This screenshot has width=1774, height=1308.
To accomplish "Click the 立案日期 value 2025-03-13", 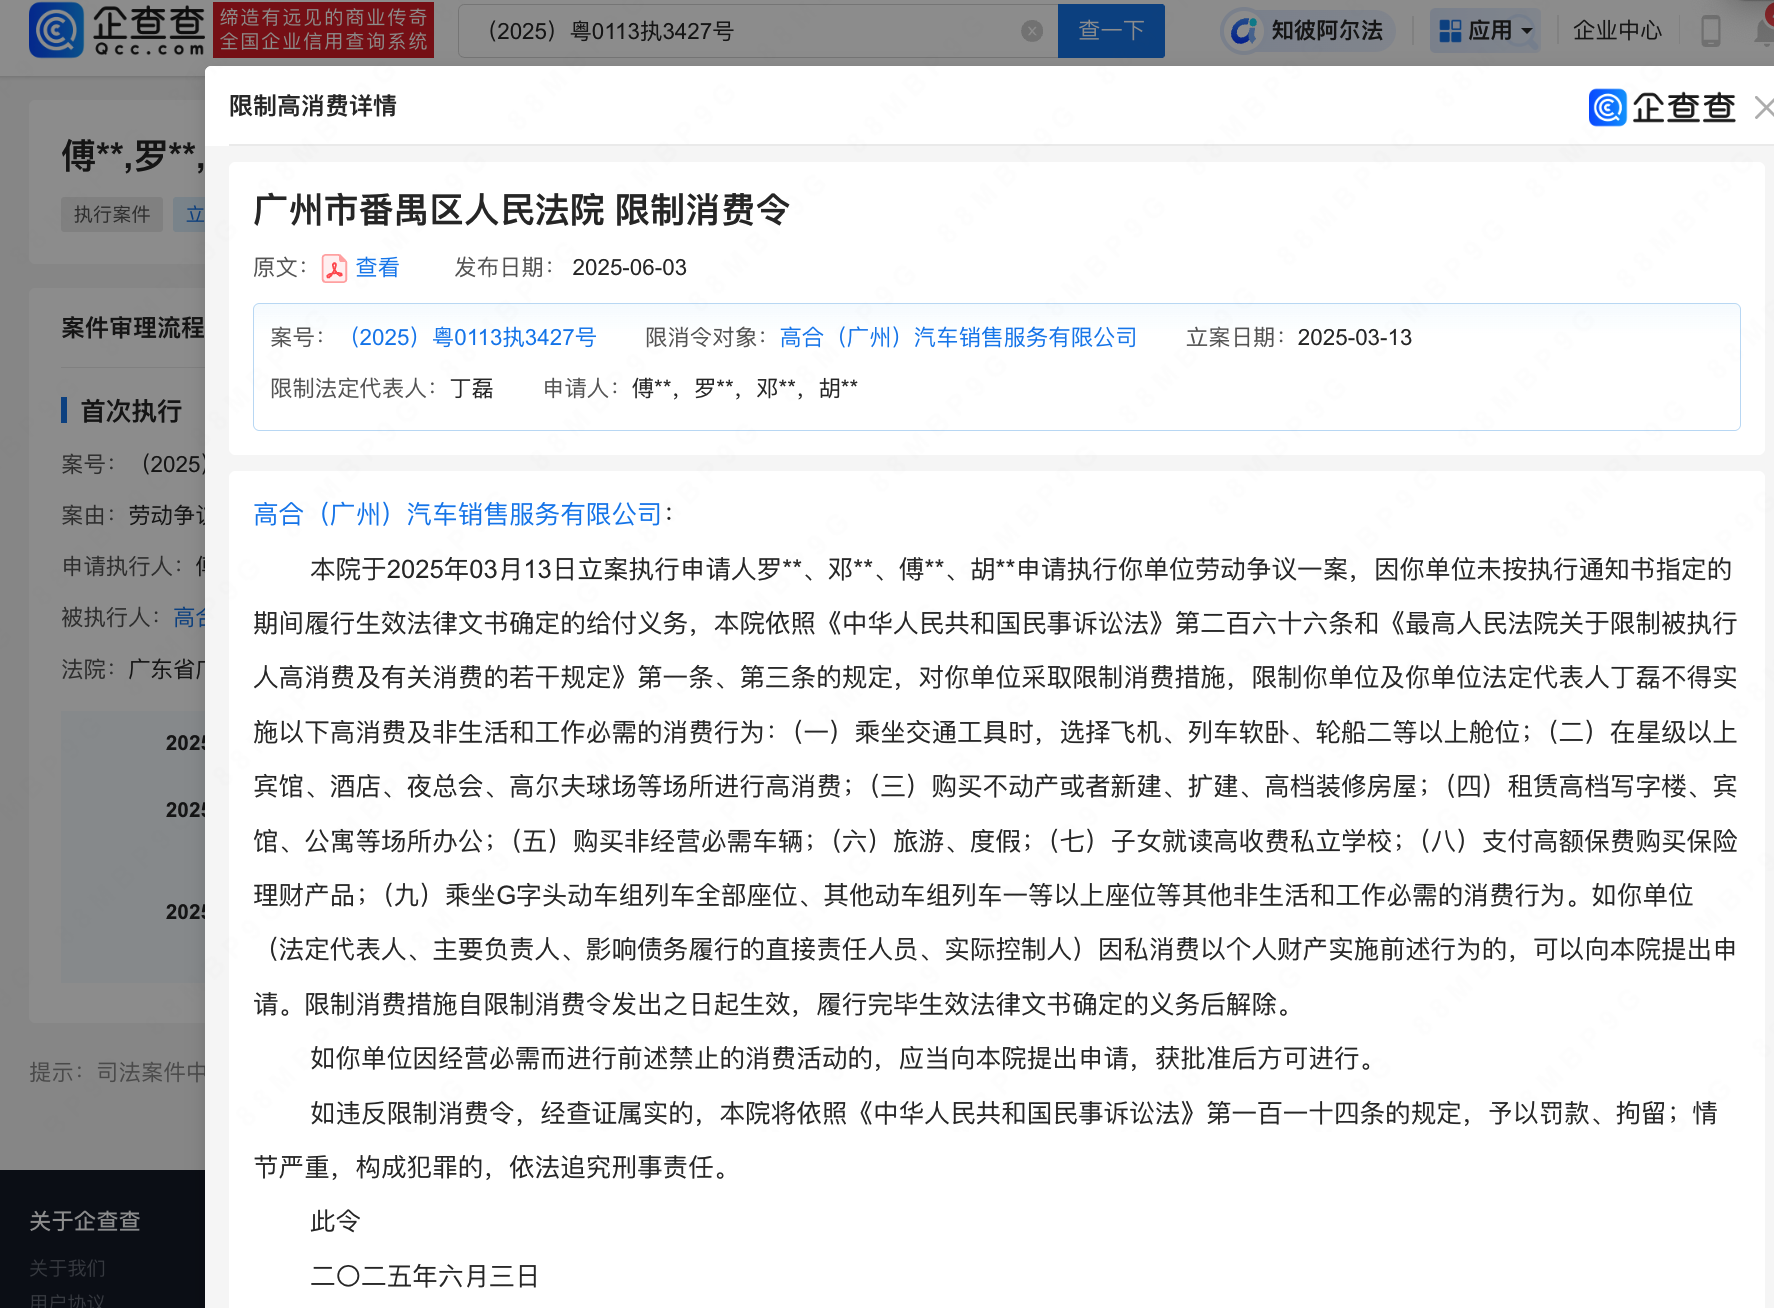I will pyautogui.click(x=1354, y=338).
